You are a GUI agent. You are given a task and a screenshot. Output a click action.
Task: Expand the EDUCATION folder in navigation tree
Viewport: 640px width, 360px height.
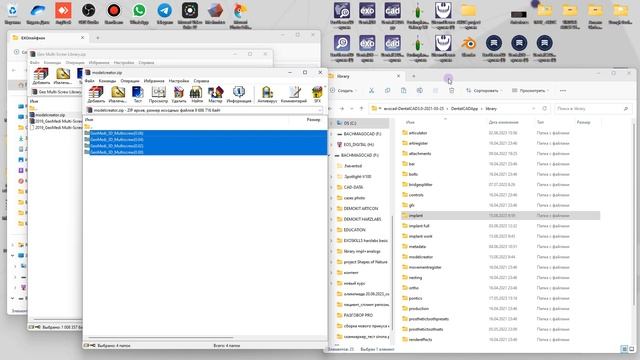(331, 230)
